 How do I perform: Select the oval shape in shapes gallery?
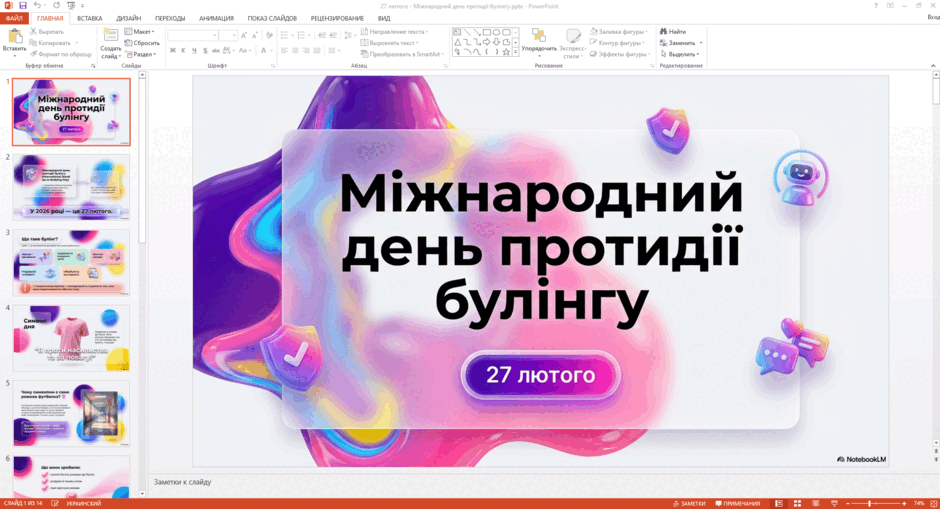(x=496, y=32)
